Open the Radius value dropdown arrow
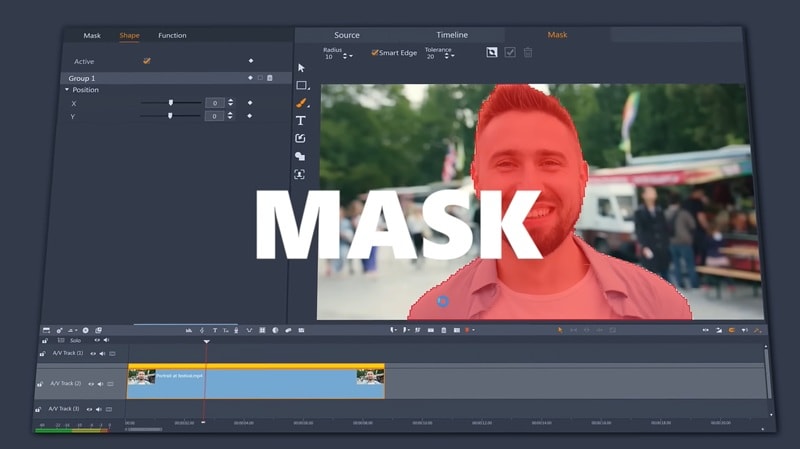Screen dimensions: 800x449 (x=351, y=56)
